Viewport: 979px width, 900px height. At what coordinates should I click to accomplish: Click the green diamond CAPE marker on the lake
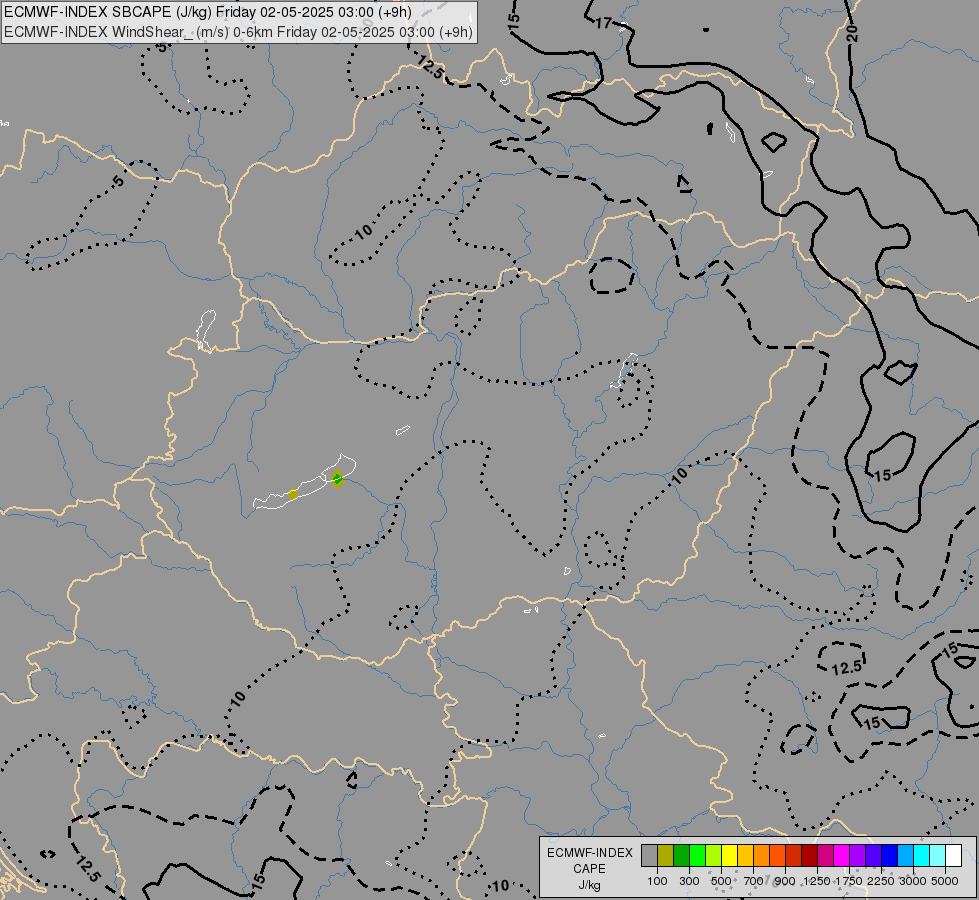tap(337, 479)
